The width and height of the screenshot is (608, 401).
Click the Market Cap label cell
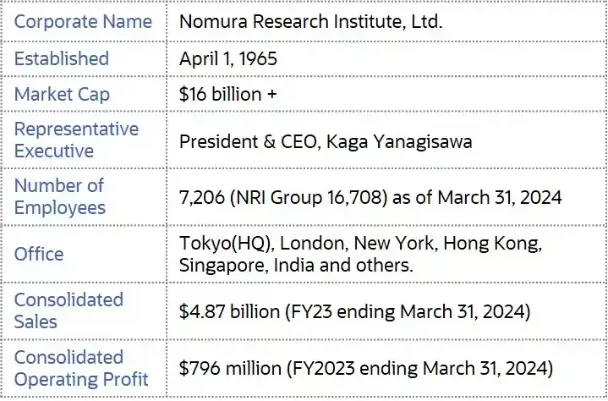[61, 94]
